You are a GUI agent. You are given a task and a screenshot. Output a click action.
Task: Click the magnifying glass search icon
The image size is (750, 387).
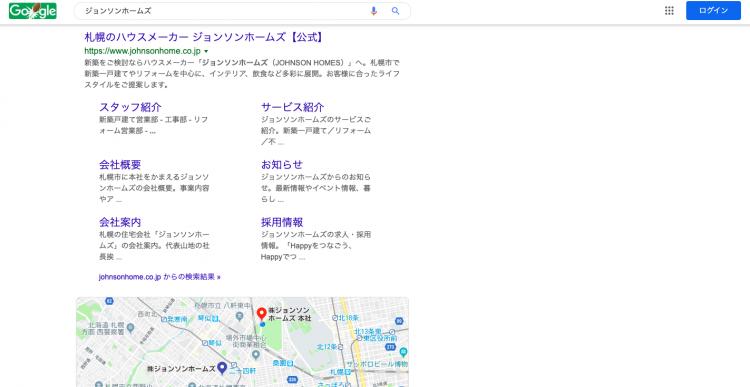tap(396, 11)
